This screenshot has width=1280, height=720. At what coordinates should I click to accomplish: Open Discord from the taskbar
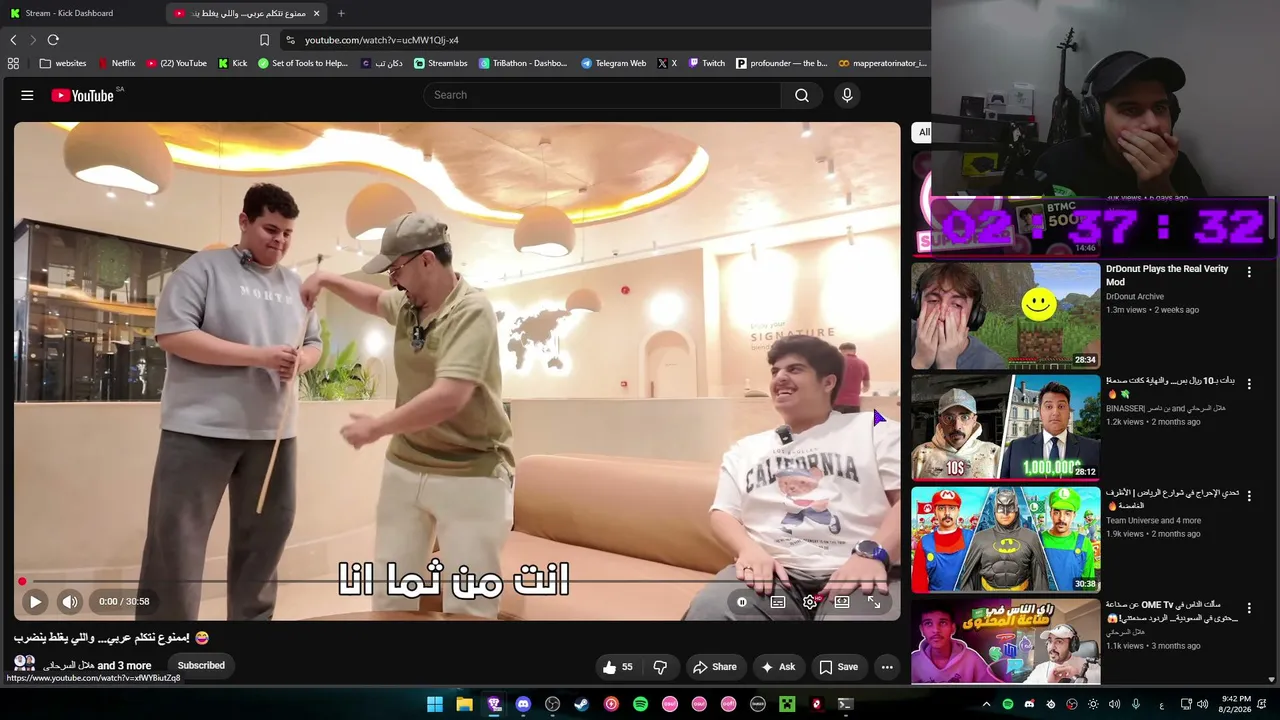(x=523, y=704)
